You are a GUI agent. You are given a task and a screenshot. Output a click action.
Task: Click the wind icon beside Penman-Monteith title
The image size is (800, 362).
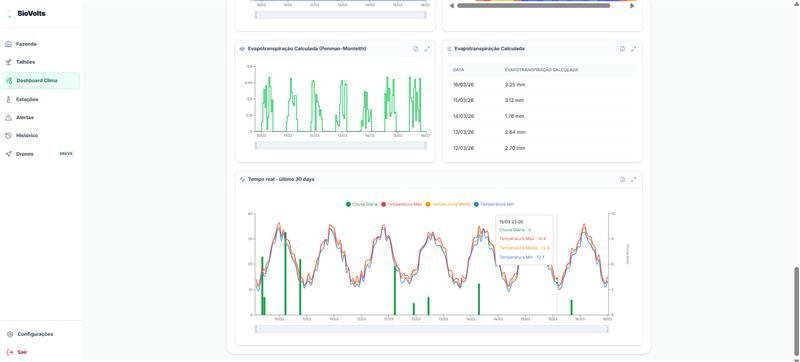pos(242,49)
